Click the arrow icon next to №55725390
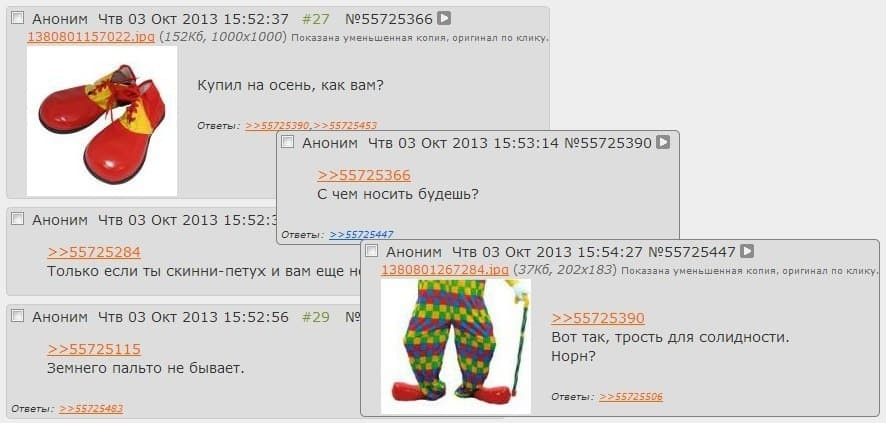Viewport: 886px width, 423px height. coord(663,142)
